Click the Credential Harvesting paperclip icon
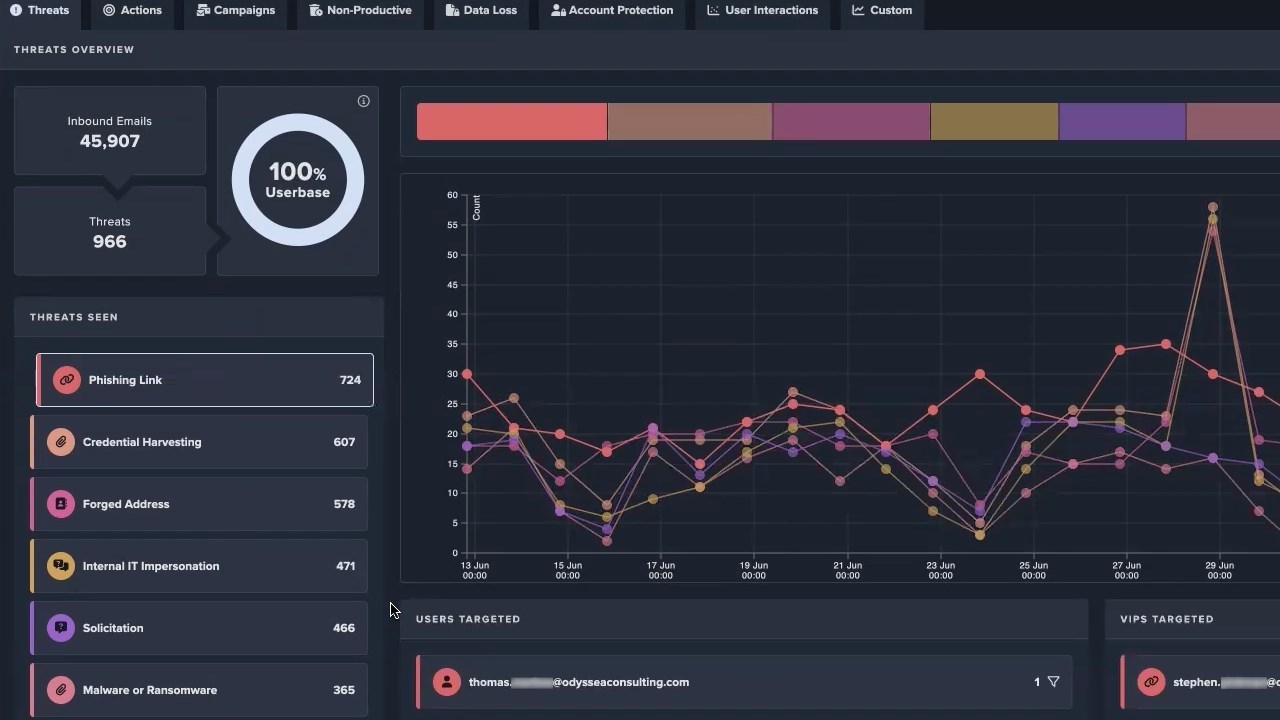Image resolution: width=1280 pixels, height=720 pixels. [61, 442]
